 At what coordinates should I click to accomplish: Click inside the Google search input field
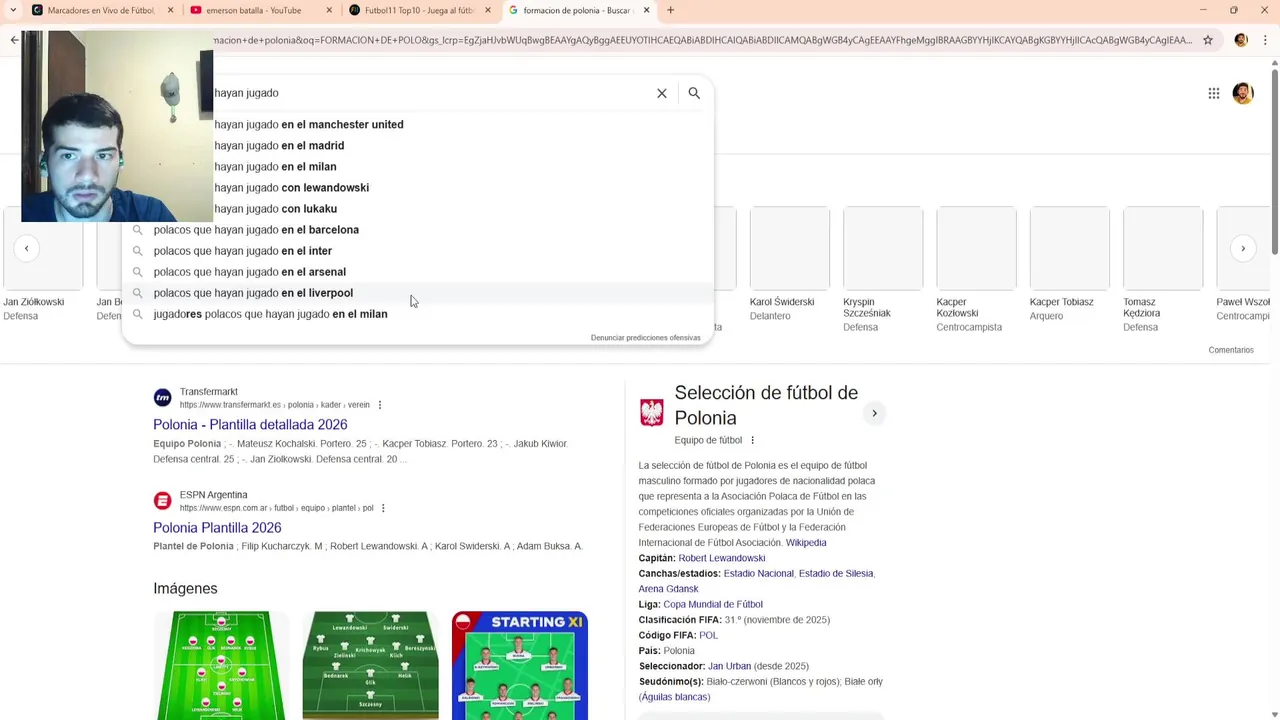click(430, 93)
